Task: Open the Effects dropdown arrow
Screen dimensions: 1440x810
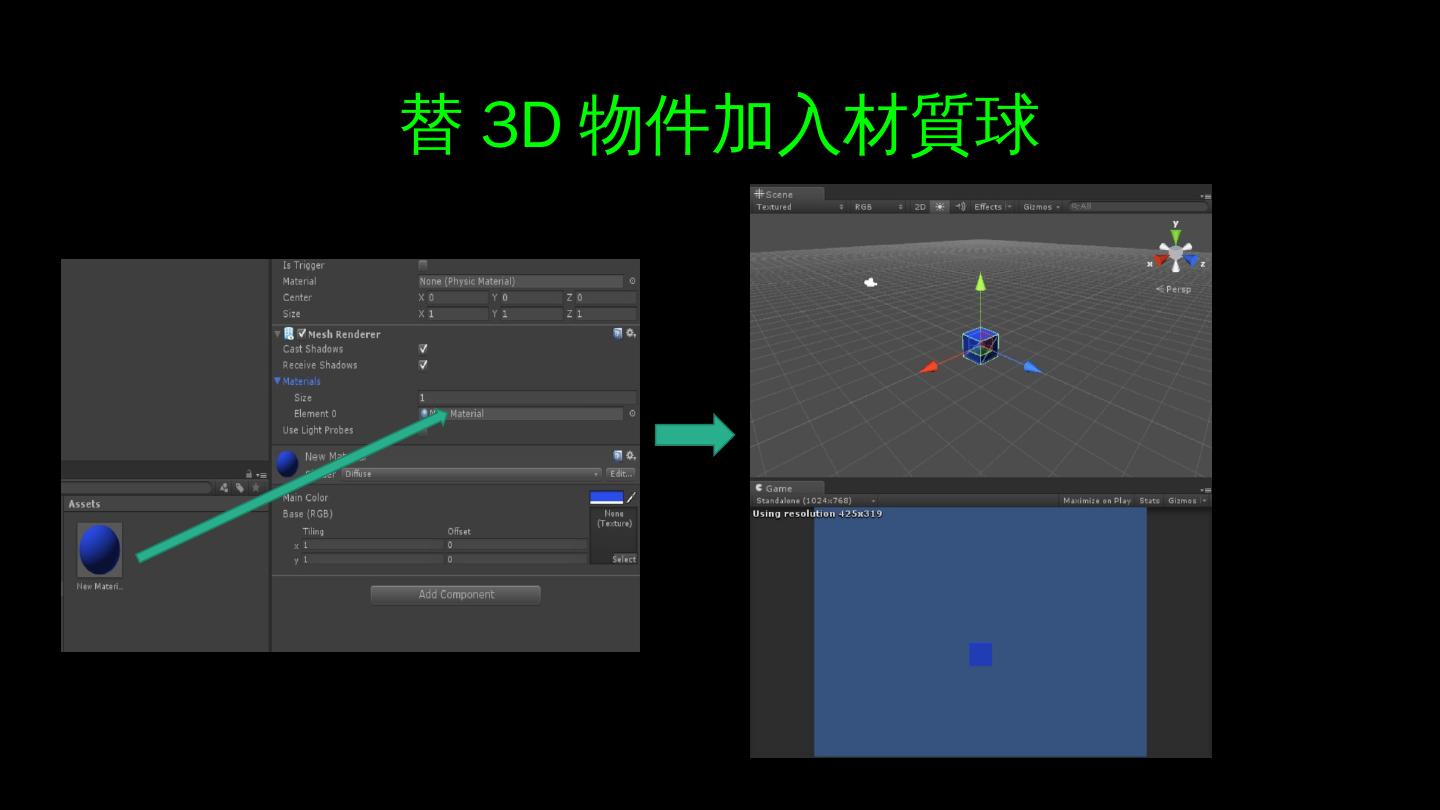Action: pyautogui.click(x=1009, y=207)
